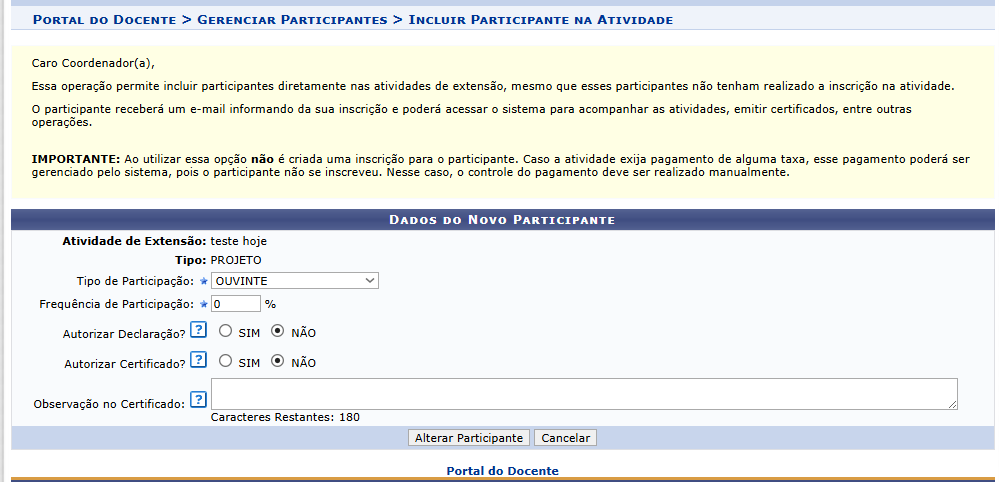The height and width of the screenshot is (482, 999).
Task: Click the Observação no Certificado text area
Action: [x=584, y=394]
